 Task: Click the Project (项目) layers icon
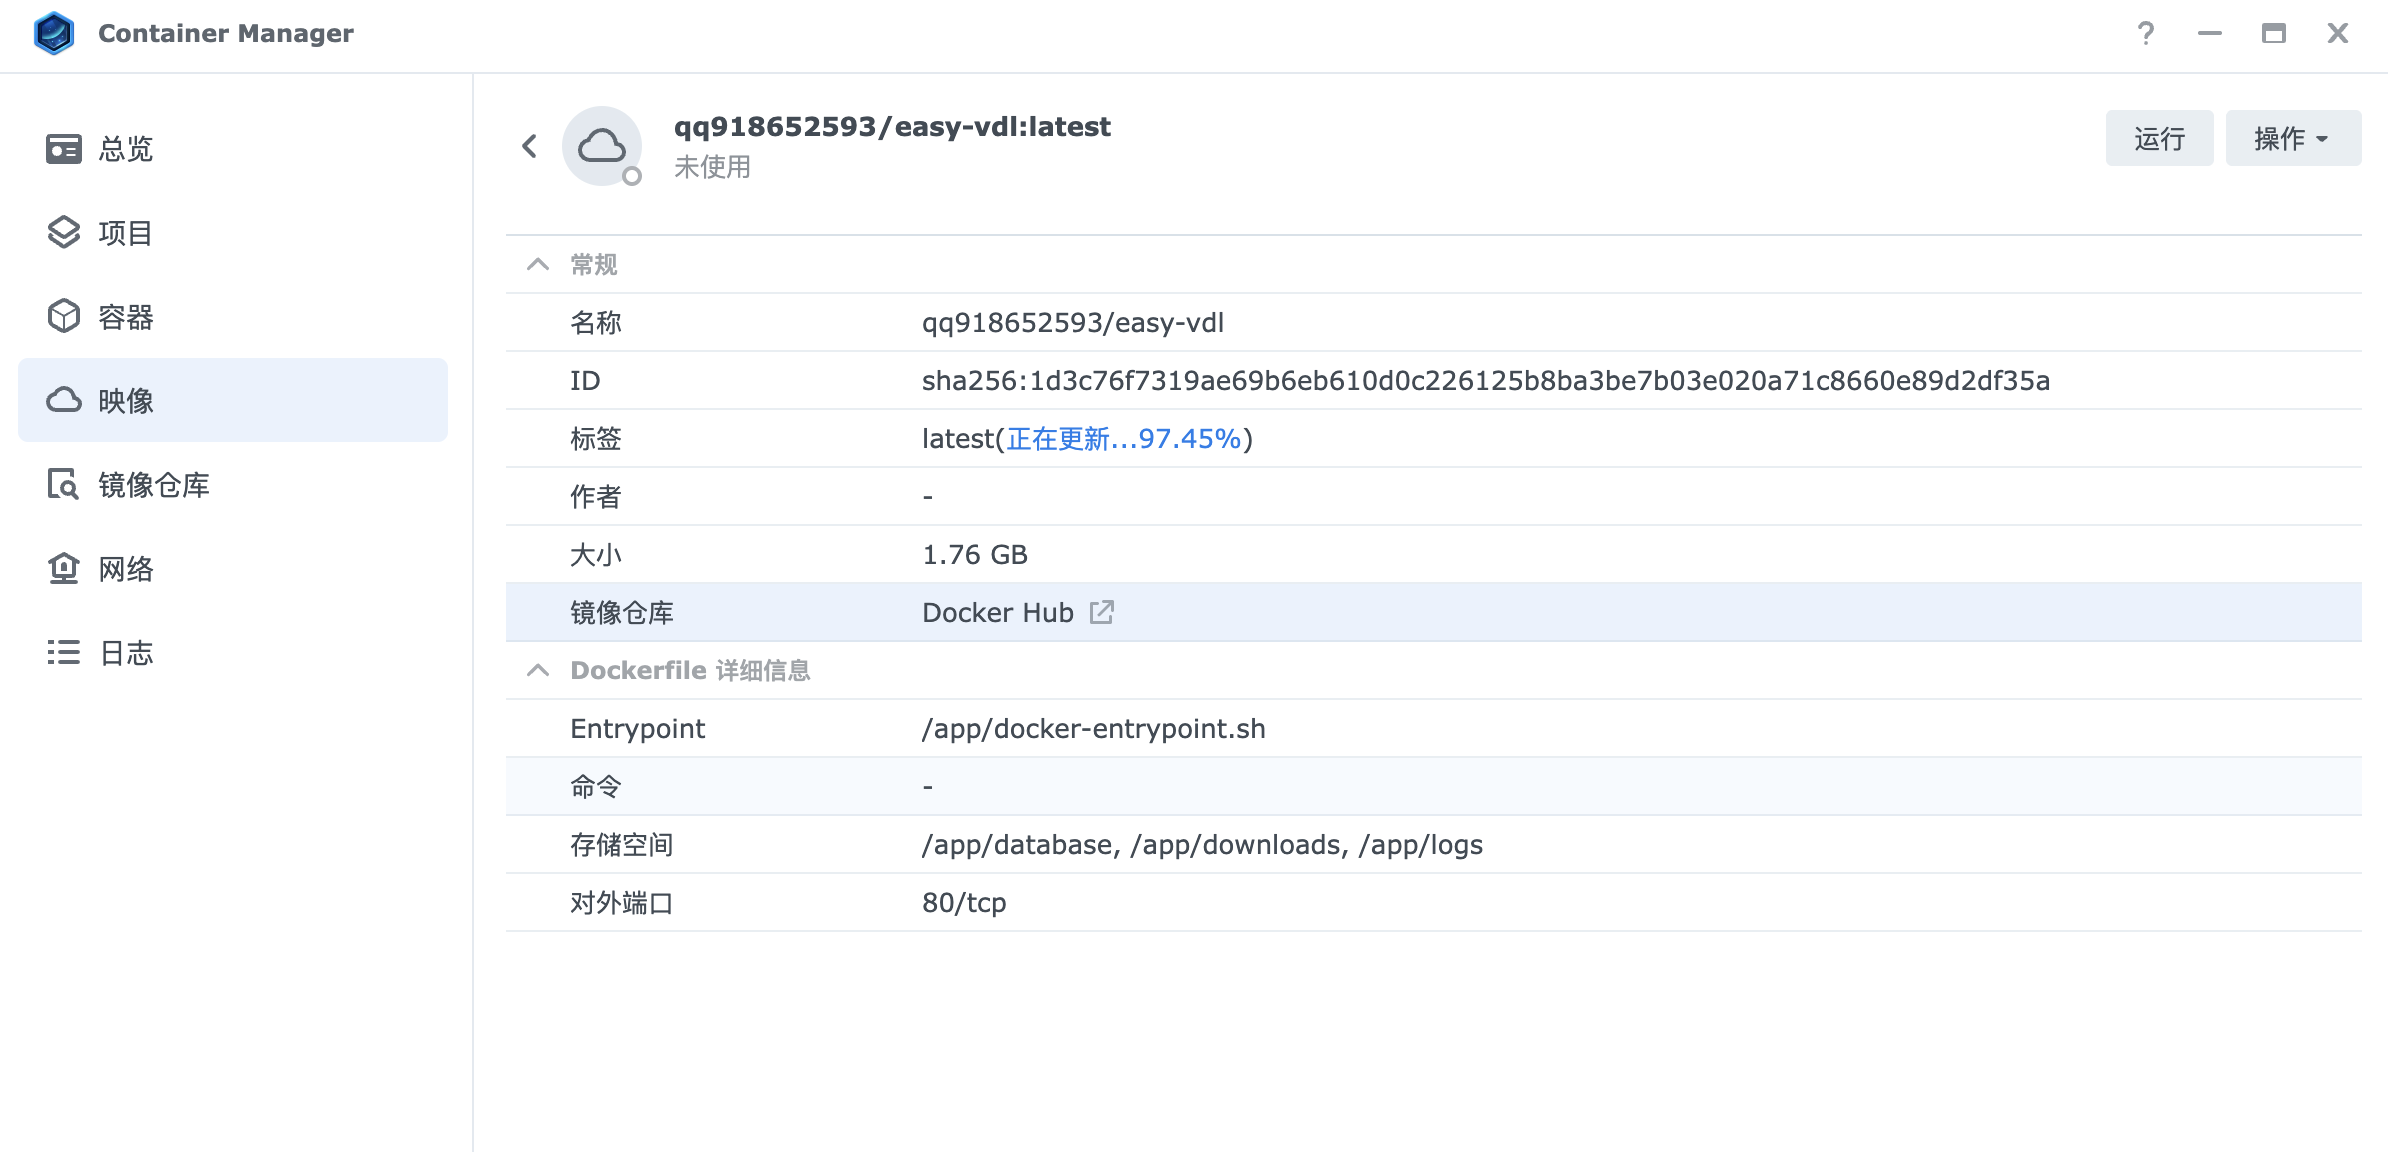pos(64,233)
